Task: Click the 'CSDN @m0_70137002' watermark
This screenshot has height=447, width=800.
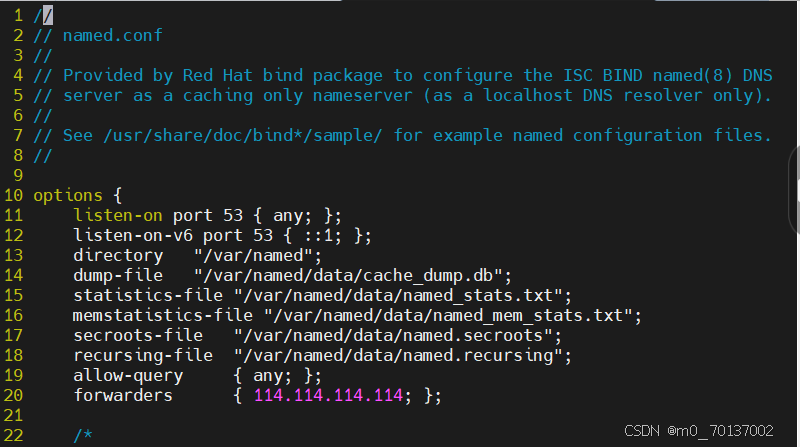Action: pyautogui.click(x=698, y=431)
